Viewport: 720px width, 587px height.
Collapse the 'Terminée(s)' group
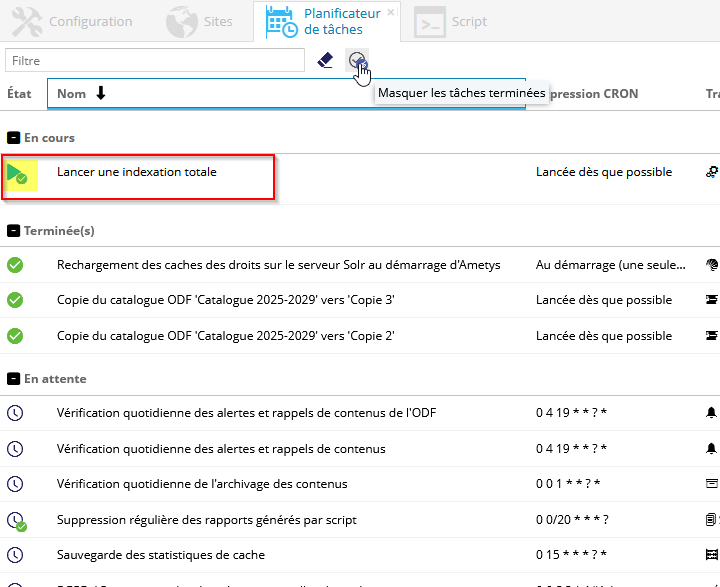coord(13,231)
